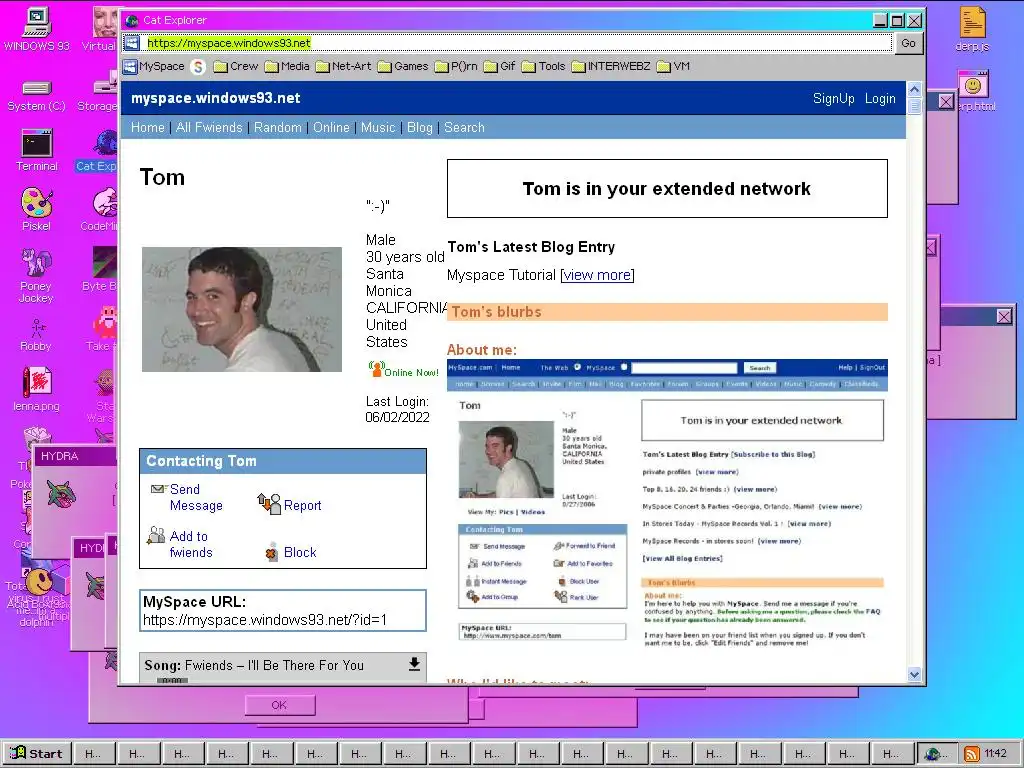Open the Tools bookmarks folder
This screenshot has width=1024, height=768.
pos(543,66)
